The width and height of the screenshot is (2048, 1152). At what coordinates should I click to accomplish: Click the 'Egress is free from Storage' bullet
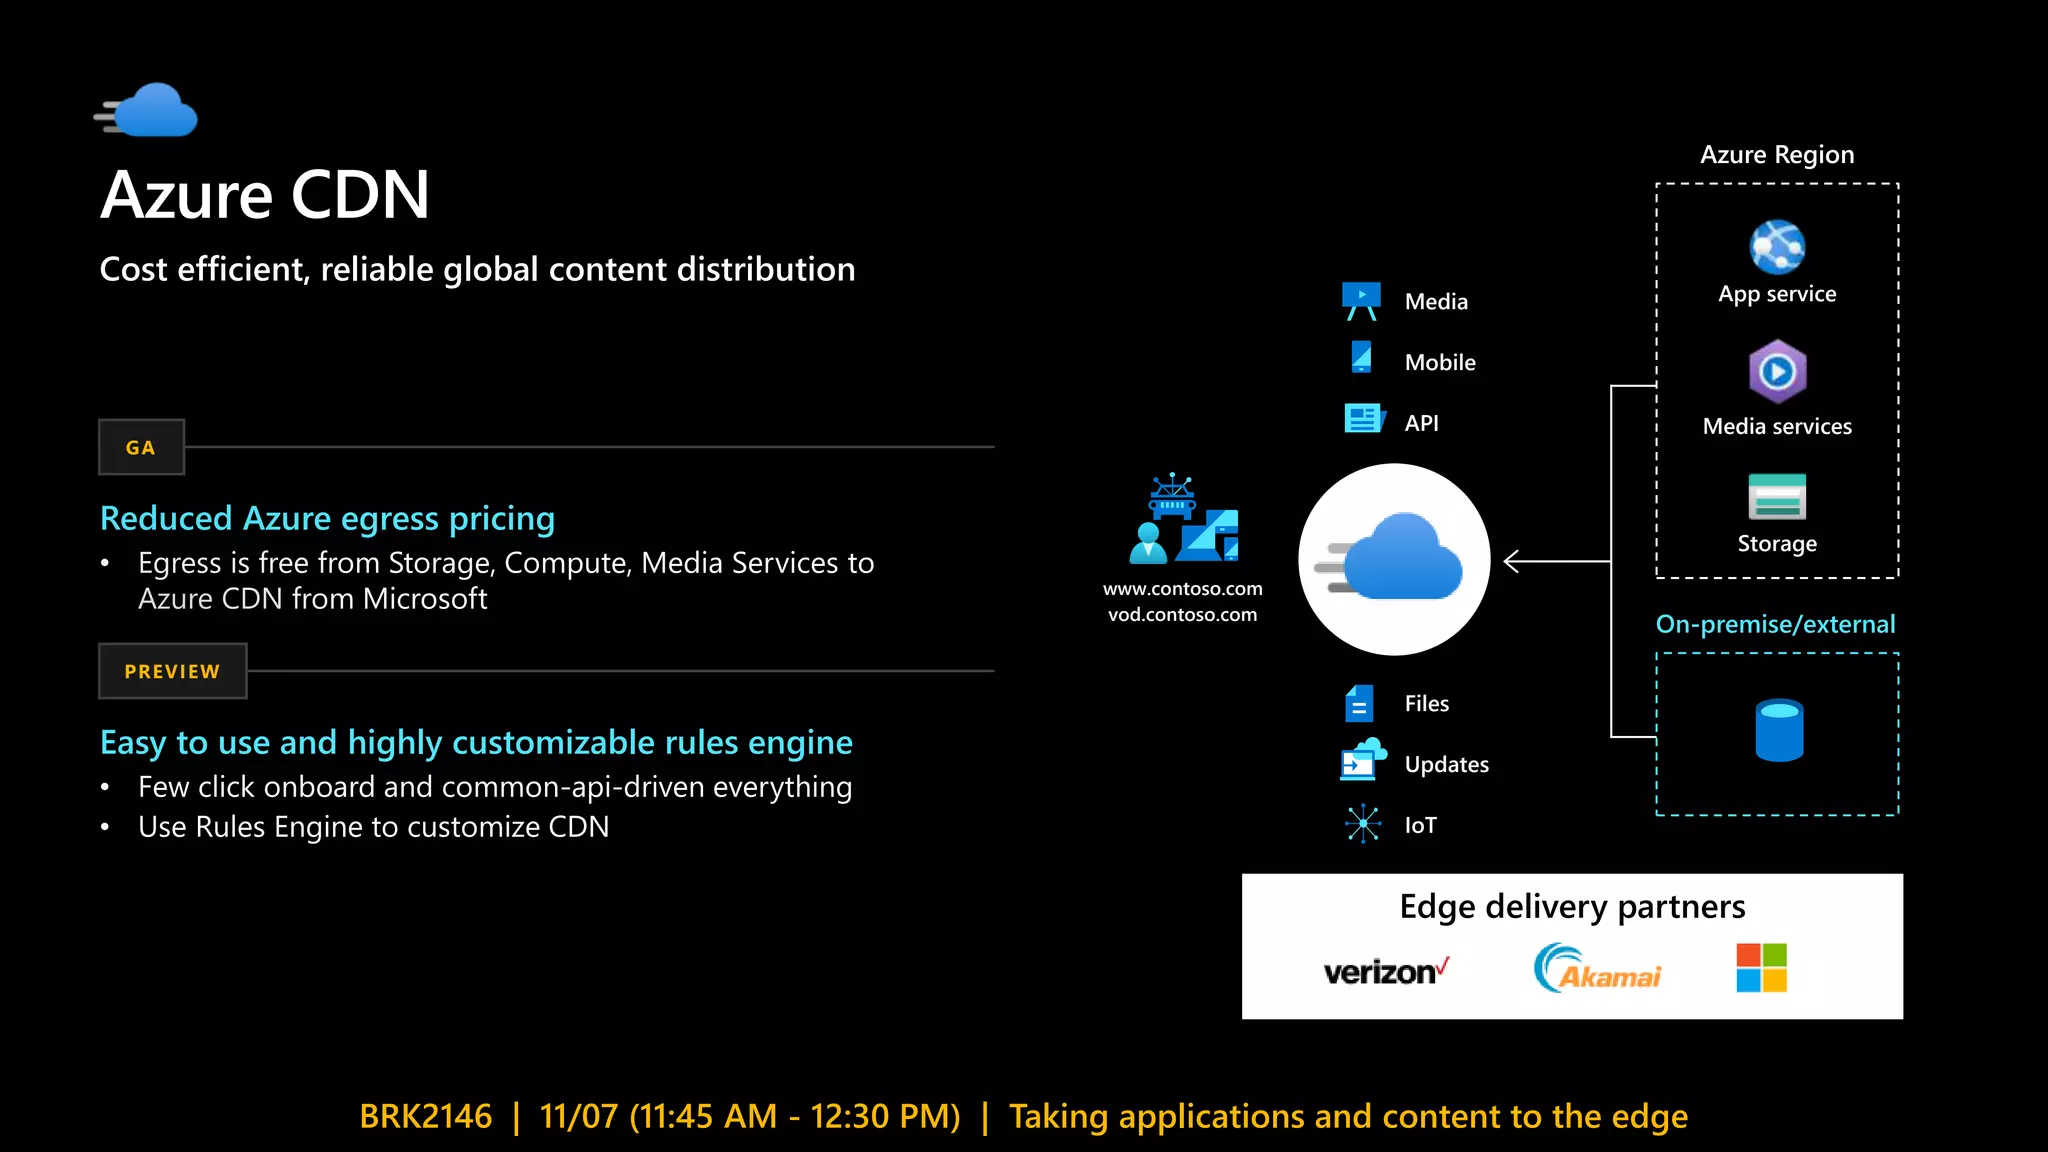pyautogui.click(x=506, y=581)
